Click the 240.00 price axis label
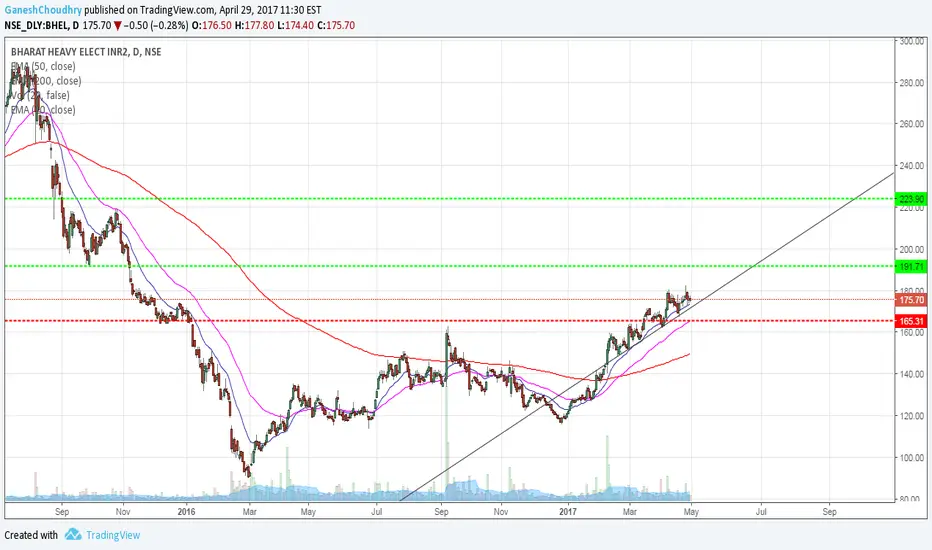 tap(912, 166)
